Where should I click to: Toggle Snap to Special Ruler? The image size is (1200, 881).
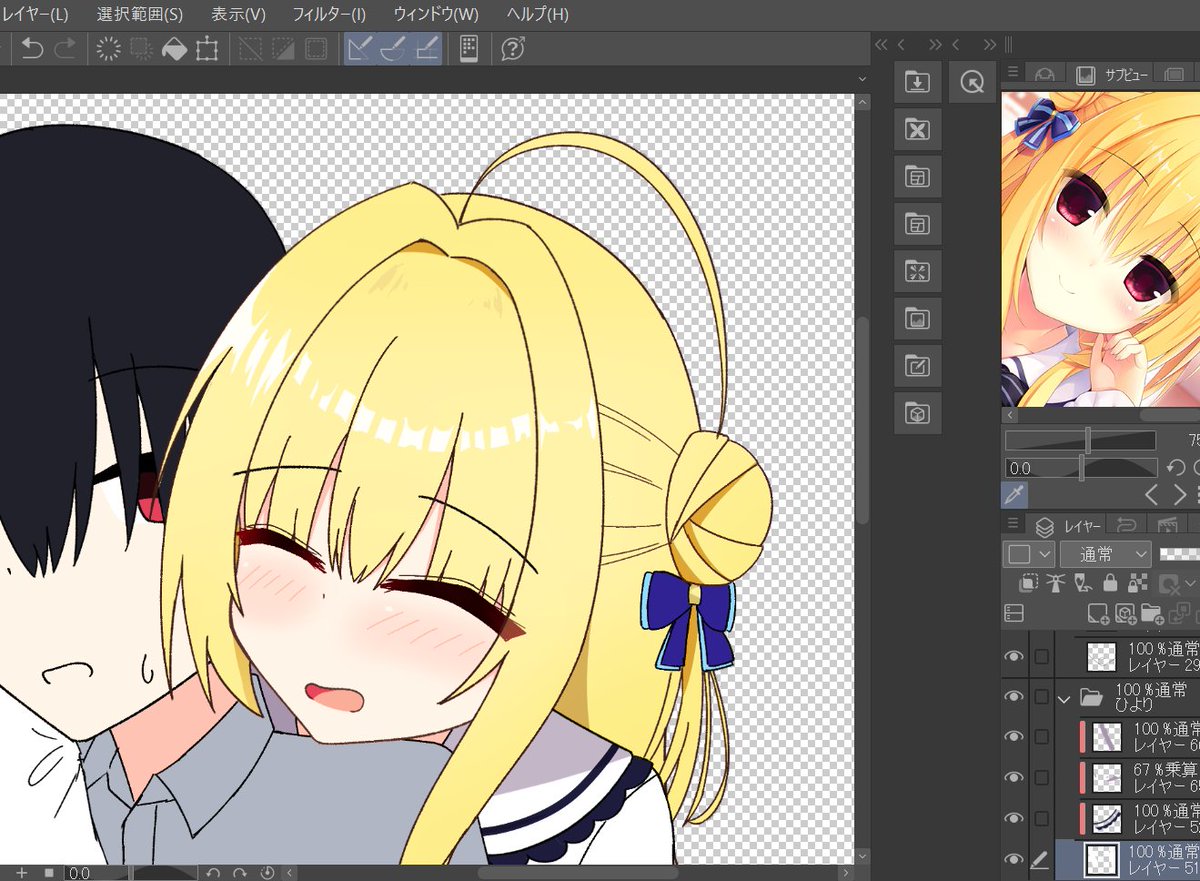click(x=393, y=48)
